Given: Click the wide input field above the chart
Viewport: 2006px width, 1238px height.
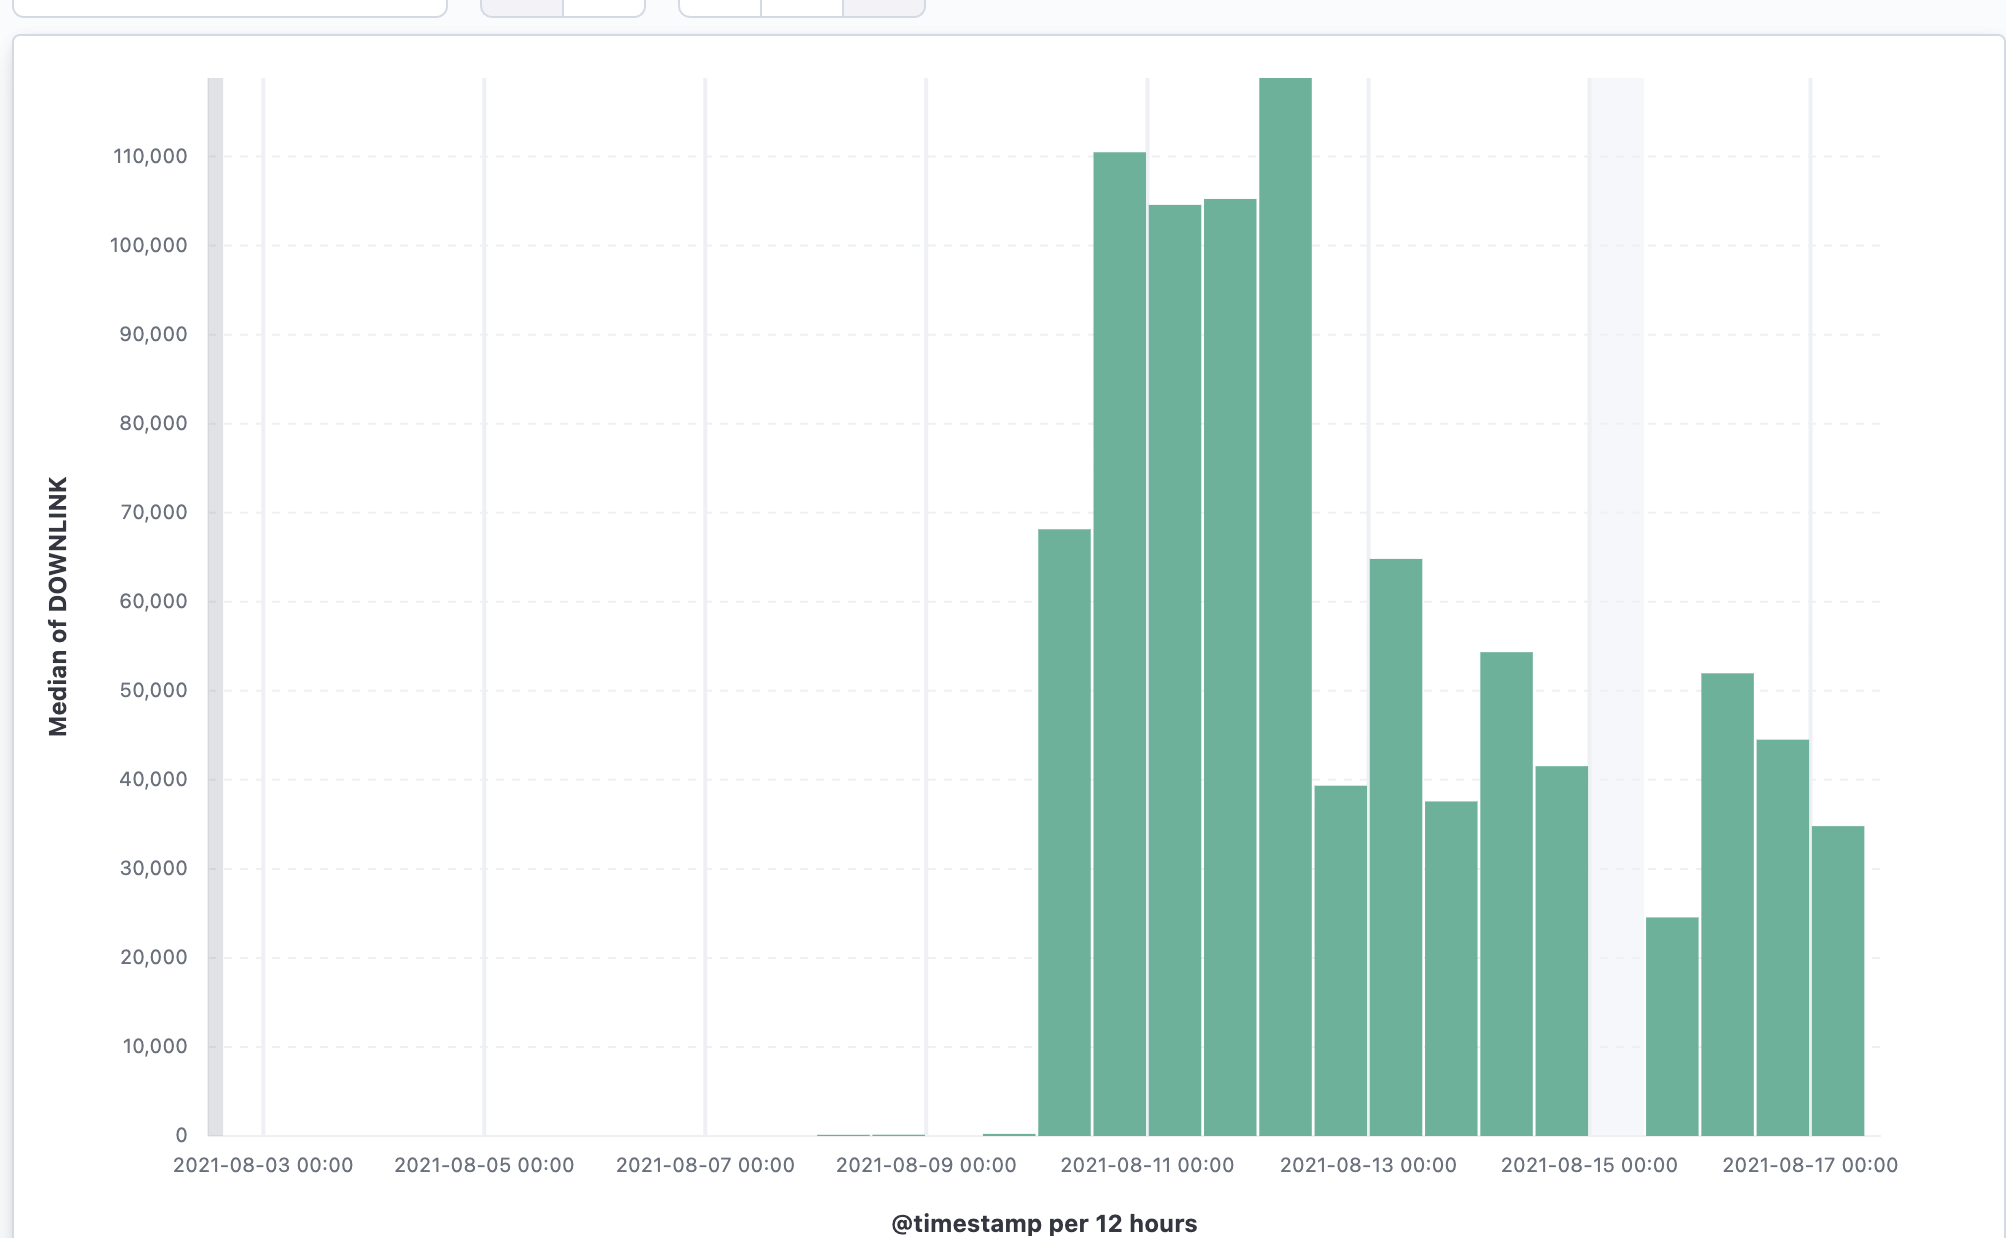Looking at the screenshot, I should click(230, 7).
